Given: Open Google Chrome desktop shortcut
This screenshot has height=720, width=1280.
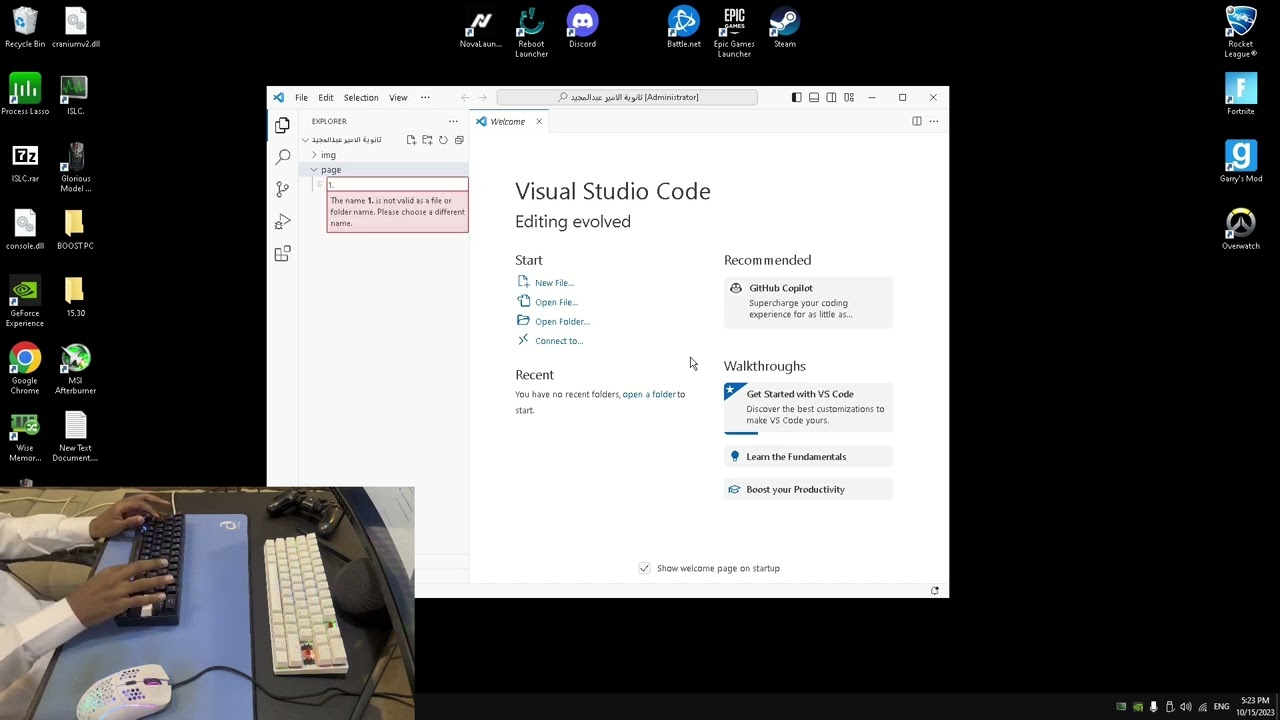Looking at the screenshot, I should pos(25,369).
